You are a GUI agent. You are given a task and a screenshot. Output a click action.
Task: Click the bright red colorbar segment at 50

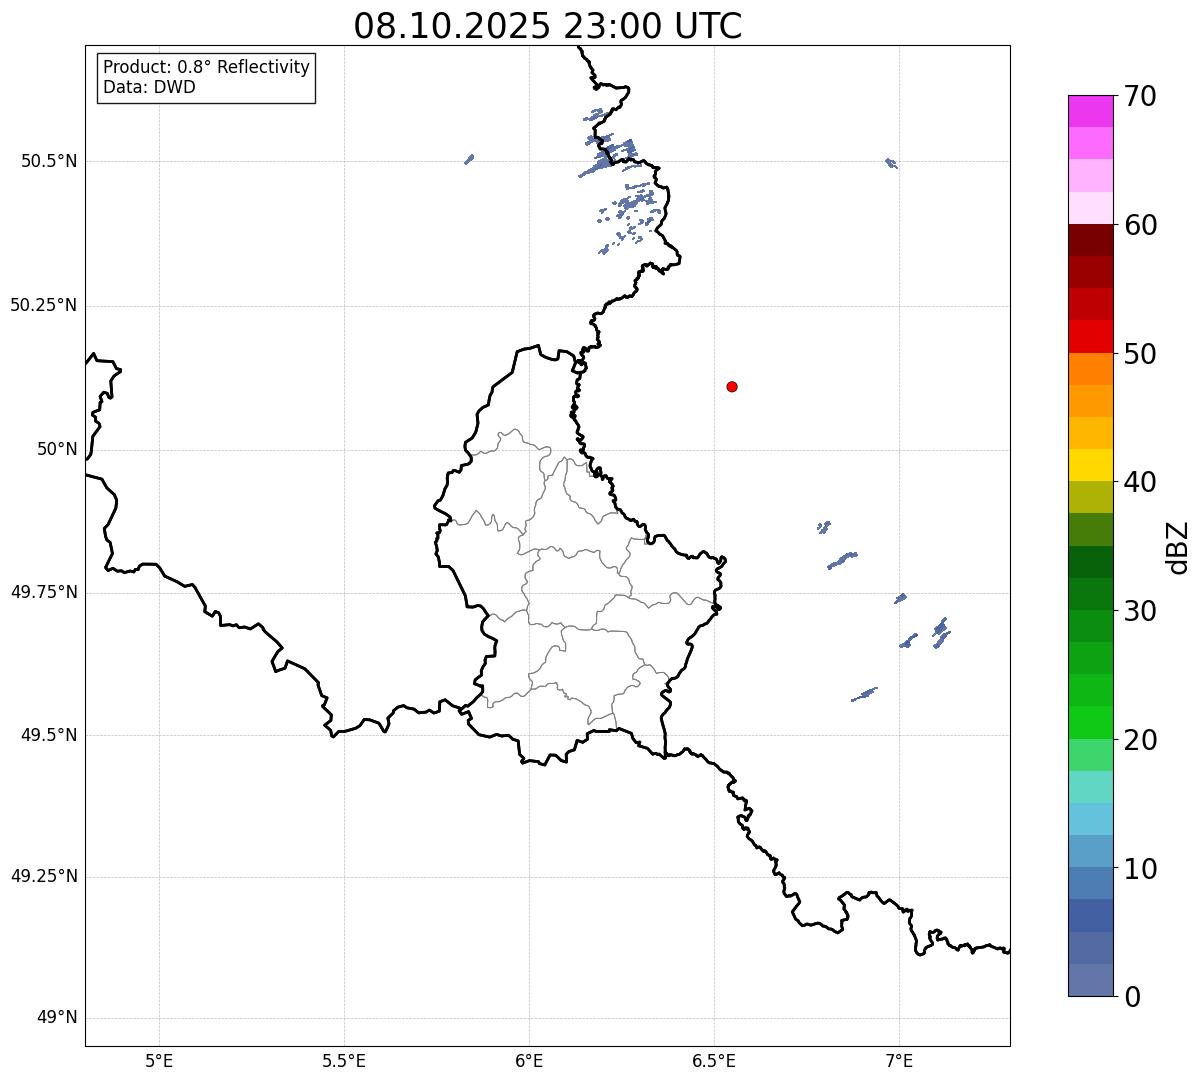(1091, 337)
